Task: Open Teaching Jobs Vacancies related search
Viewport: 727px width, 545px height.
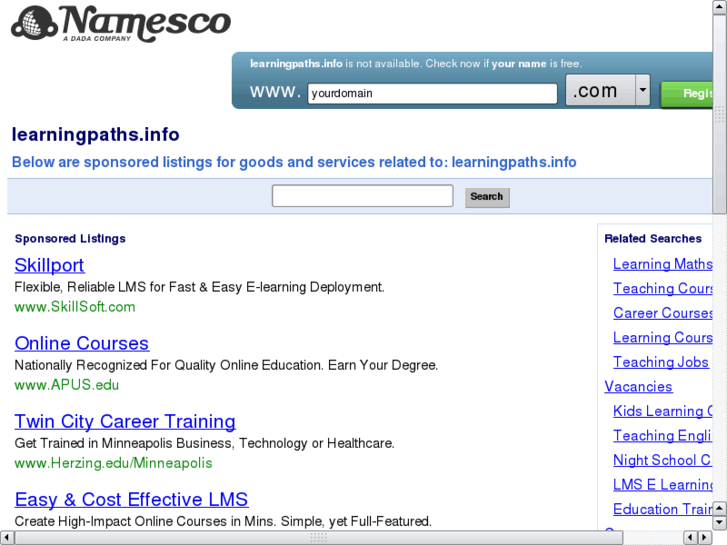Action: [x=661, y=362]
